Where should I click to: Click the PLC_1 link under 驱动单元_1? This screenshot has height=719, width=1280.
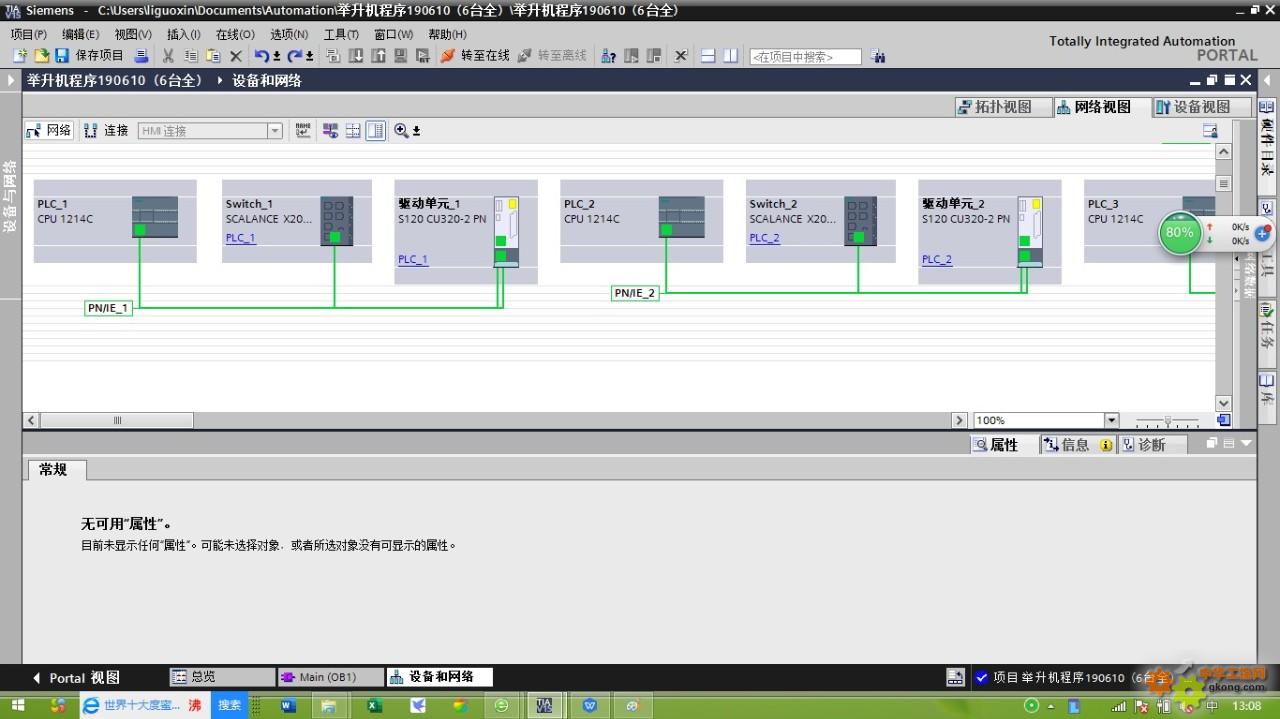click(x=413, y=259)
